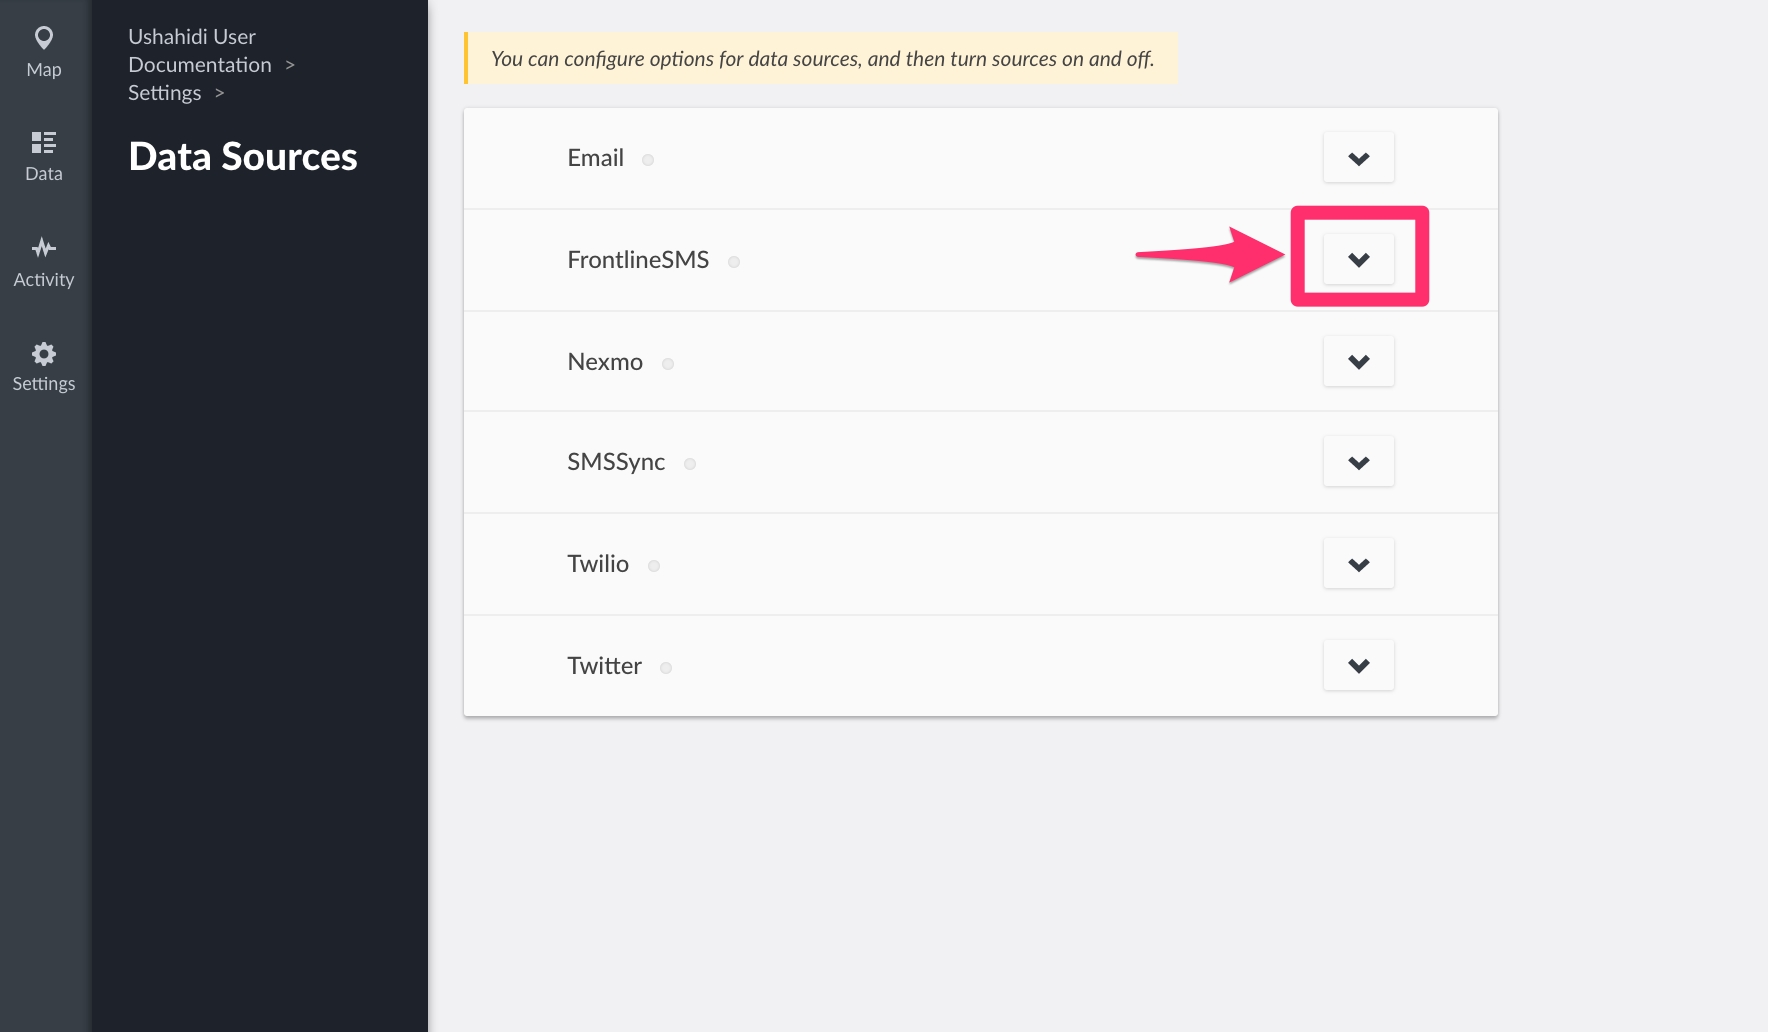Image resolution: width=1768 pixels, height=1032 pixels.
Task: Go to Ushahidi User Documentation breadcrumb
Action: click(199, 51)
